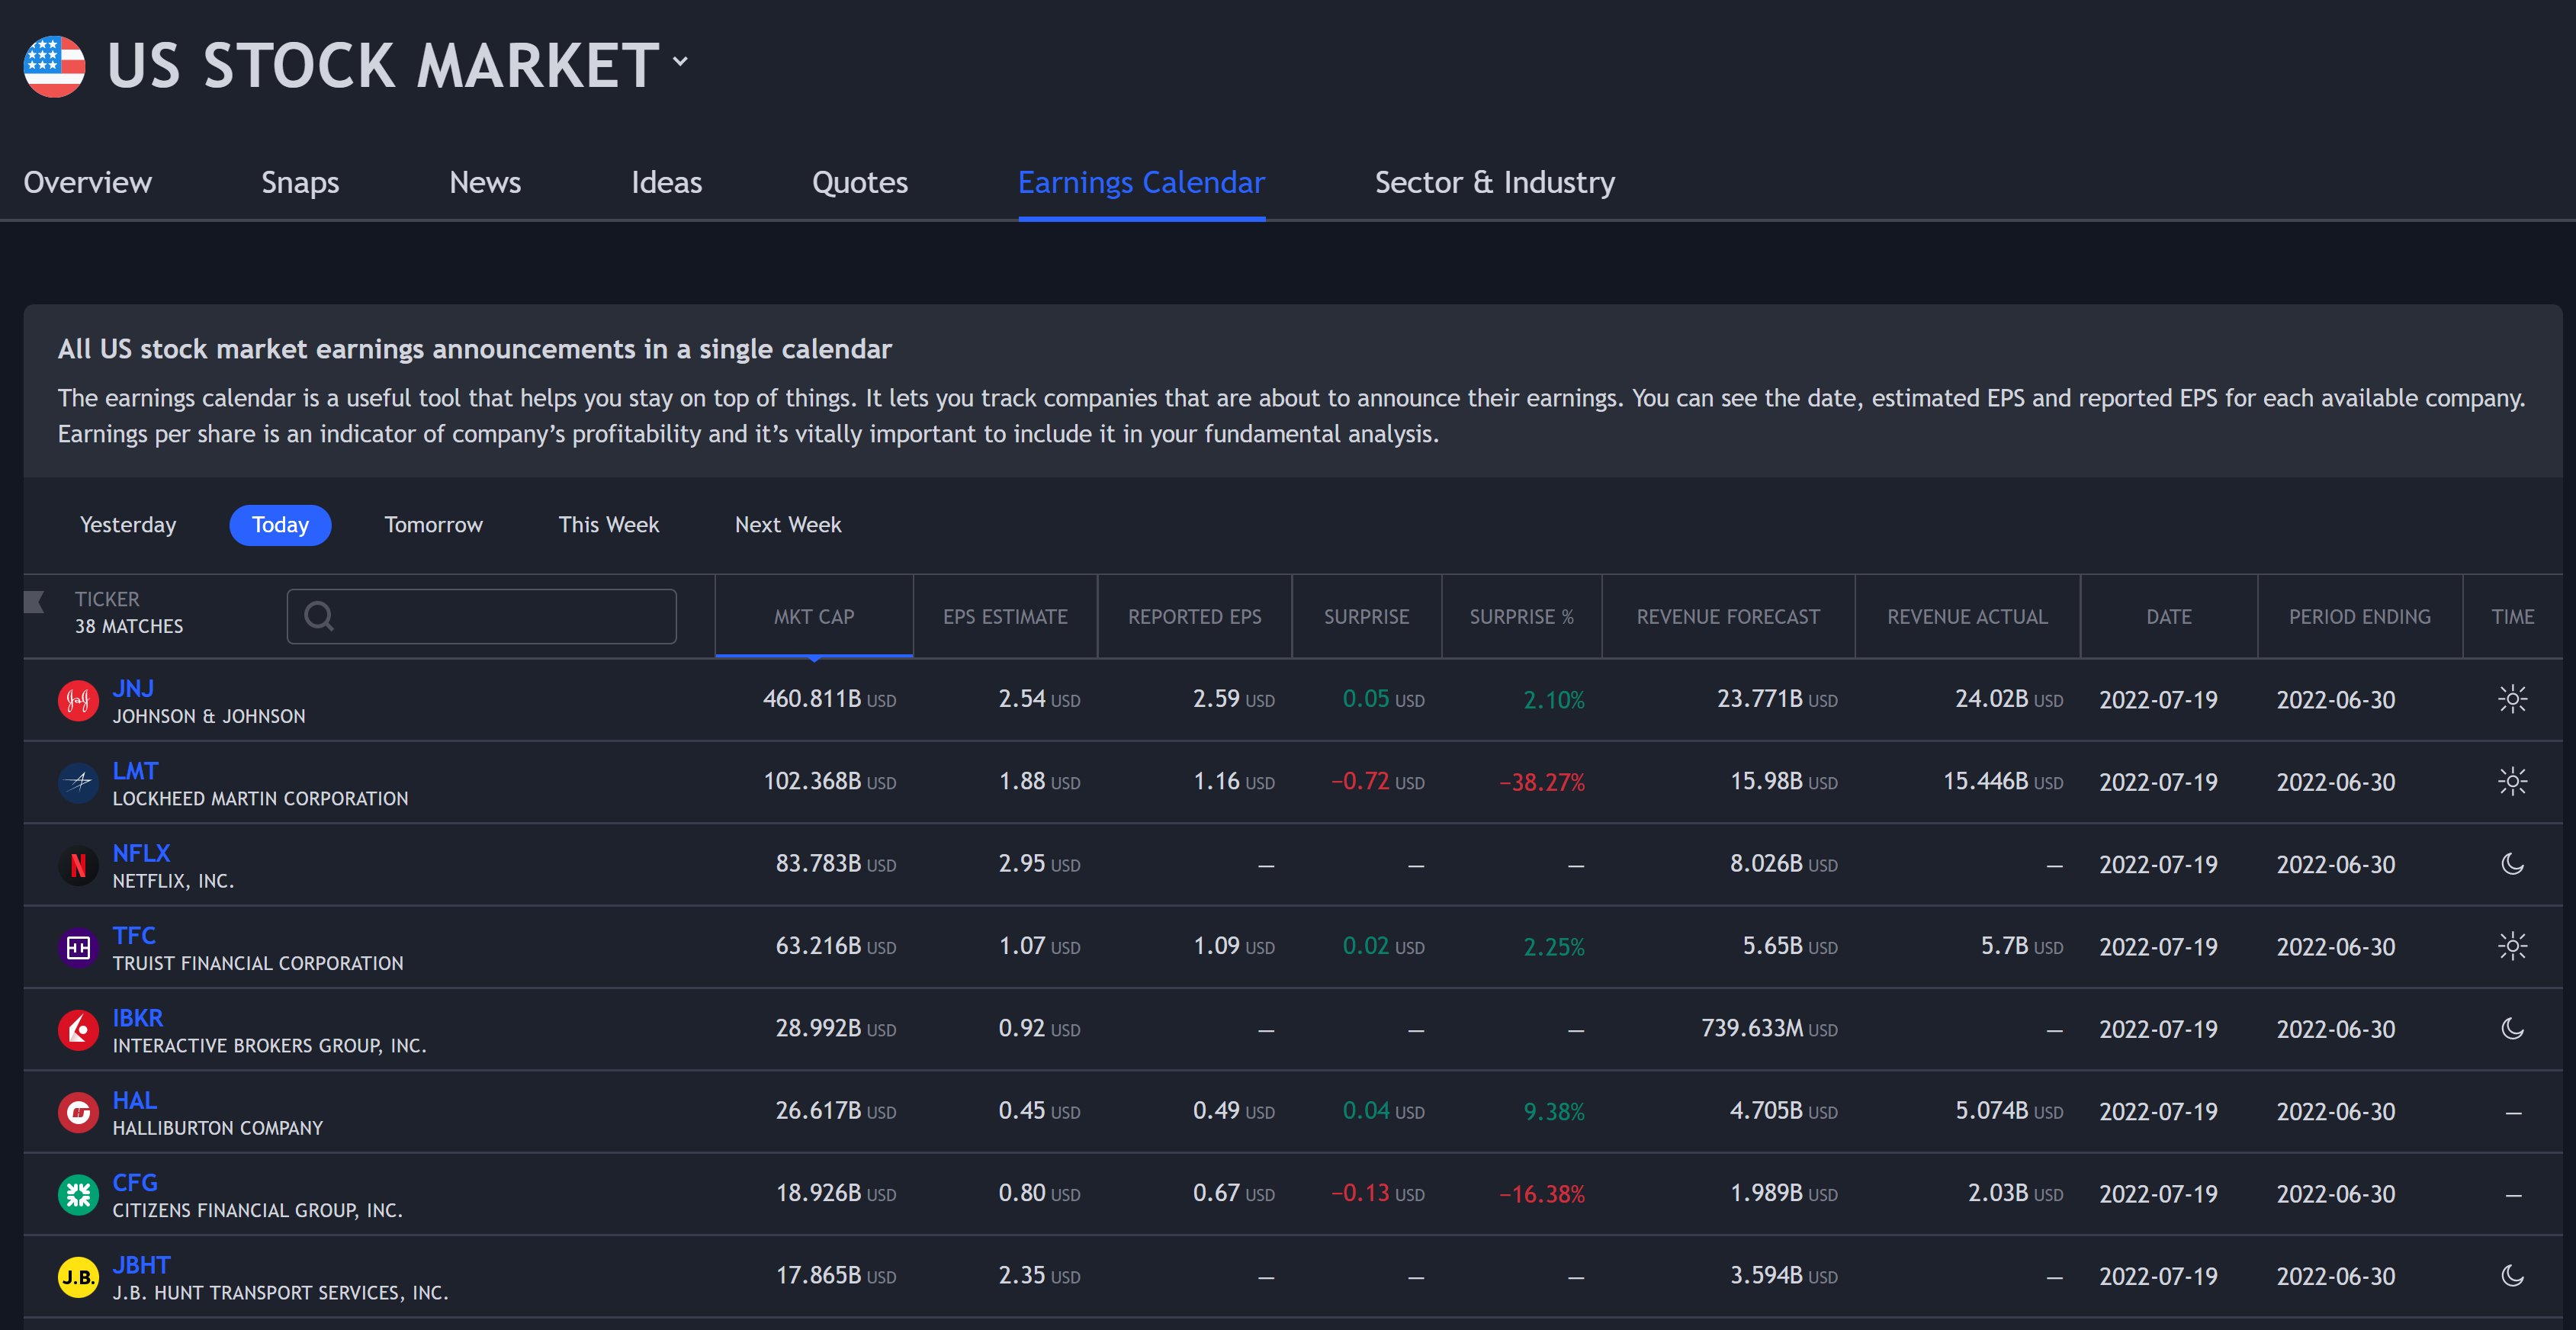This screenshot has width=2576, height=1330.
Task: Open the NFLX ticker link
Action: [141, 853]
